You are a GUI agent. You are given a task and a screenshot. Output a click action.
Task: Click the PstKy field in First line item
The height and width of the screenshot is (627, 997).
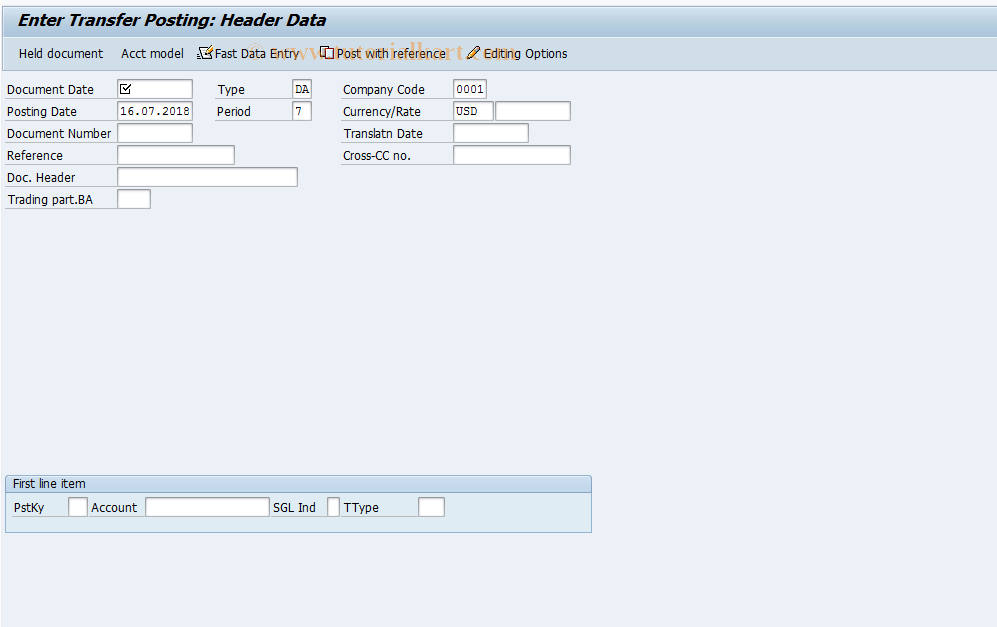pyautogui.click(x=77, y=506)
